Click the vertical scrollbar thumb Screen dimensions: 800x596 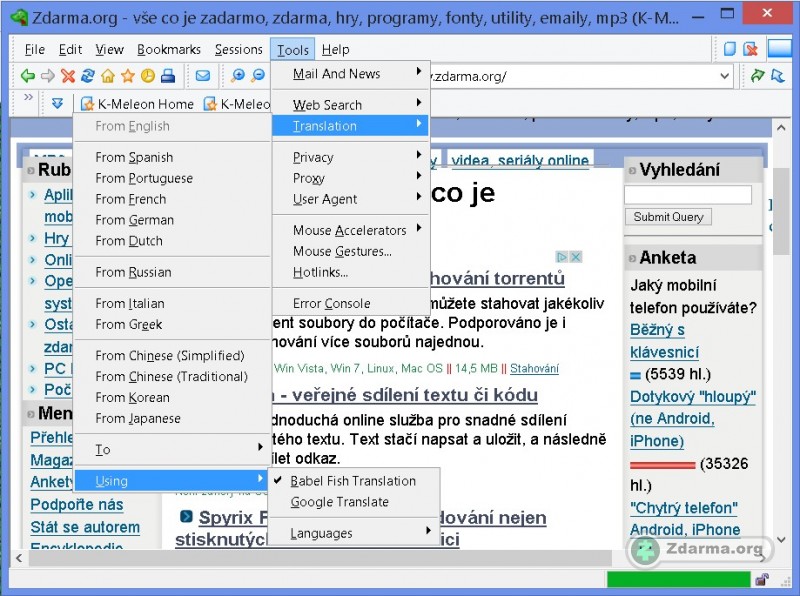pyautogui.click(x=781, y=212)
